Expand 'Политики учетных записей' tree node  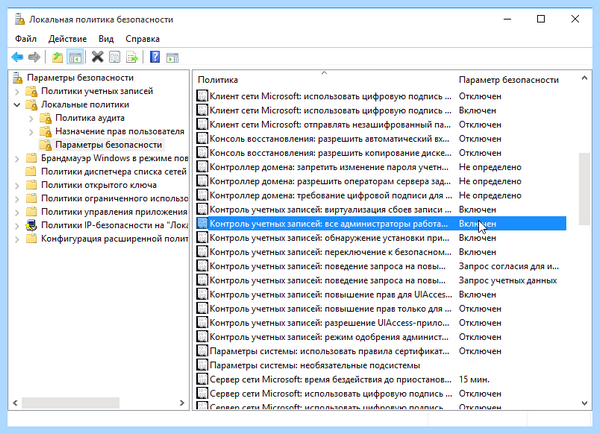click(x=17, y=91)
